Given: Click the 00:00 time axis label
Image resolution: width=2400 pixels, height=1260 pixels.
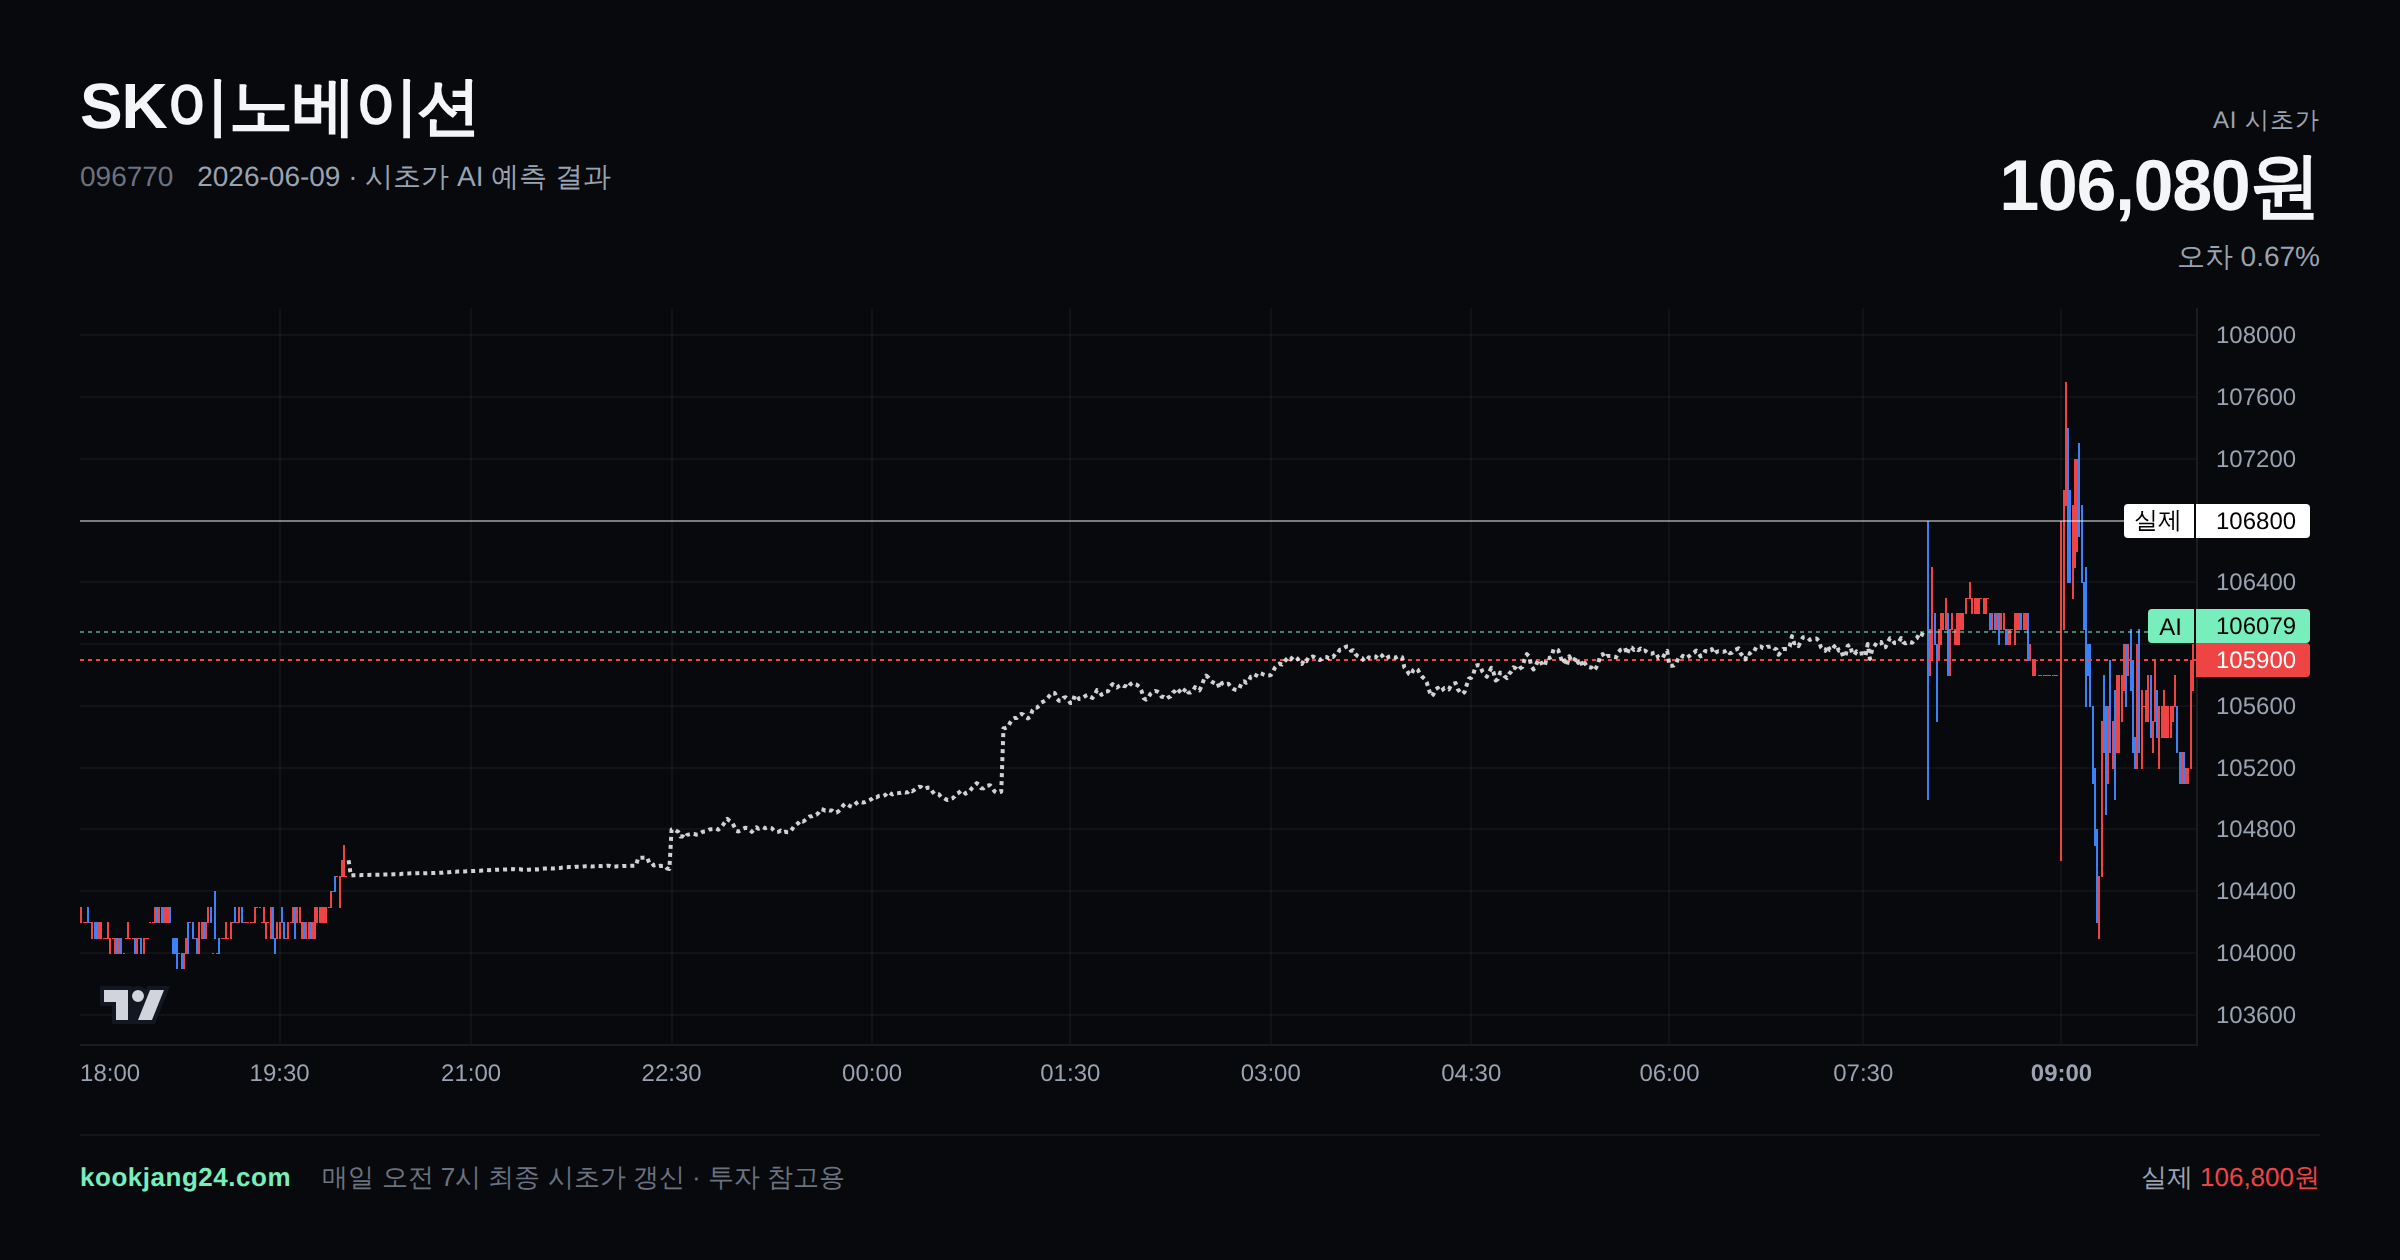Looking at the screenshot, I should point(872,1073).
